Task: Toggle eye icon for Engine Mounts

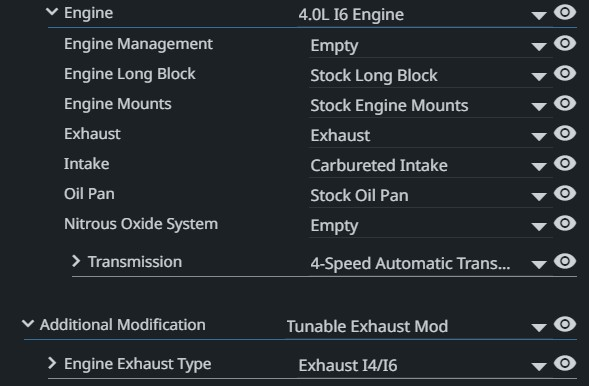Action: tap(565, 103)
